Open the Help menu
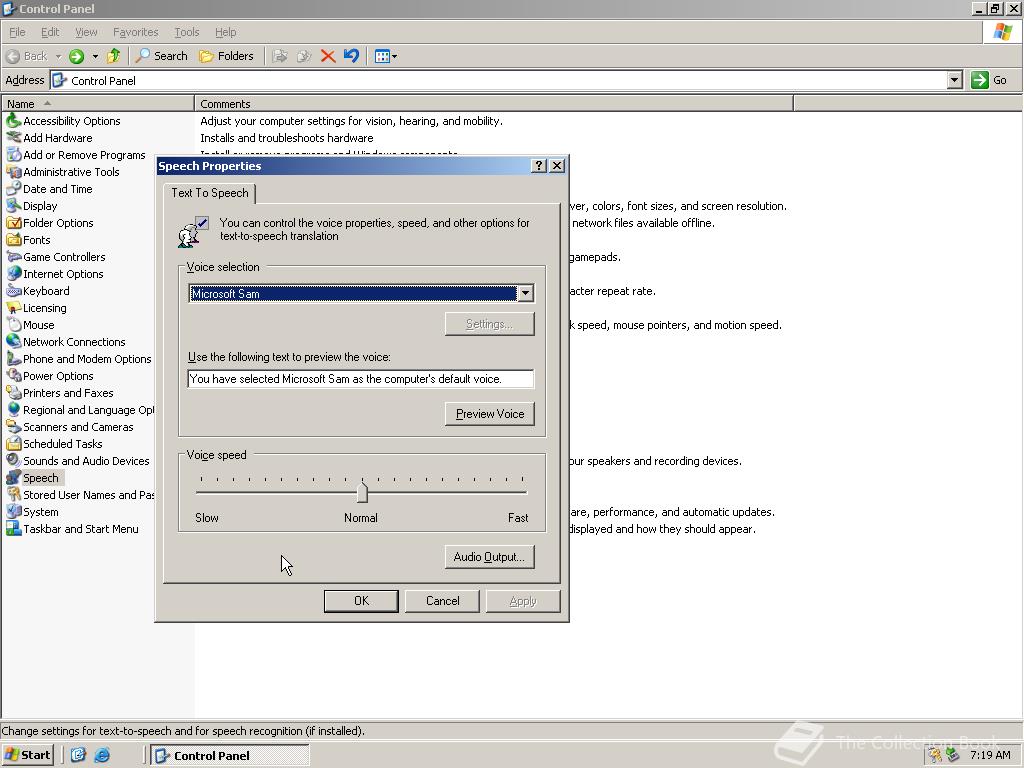 pos(225,32)
